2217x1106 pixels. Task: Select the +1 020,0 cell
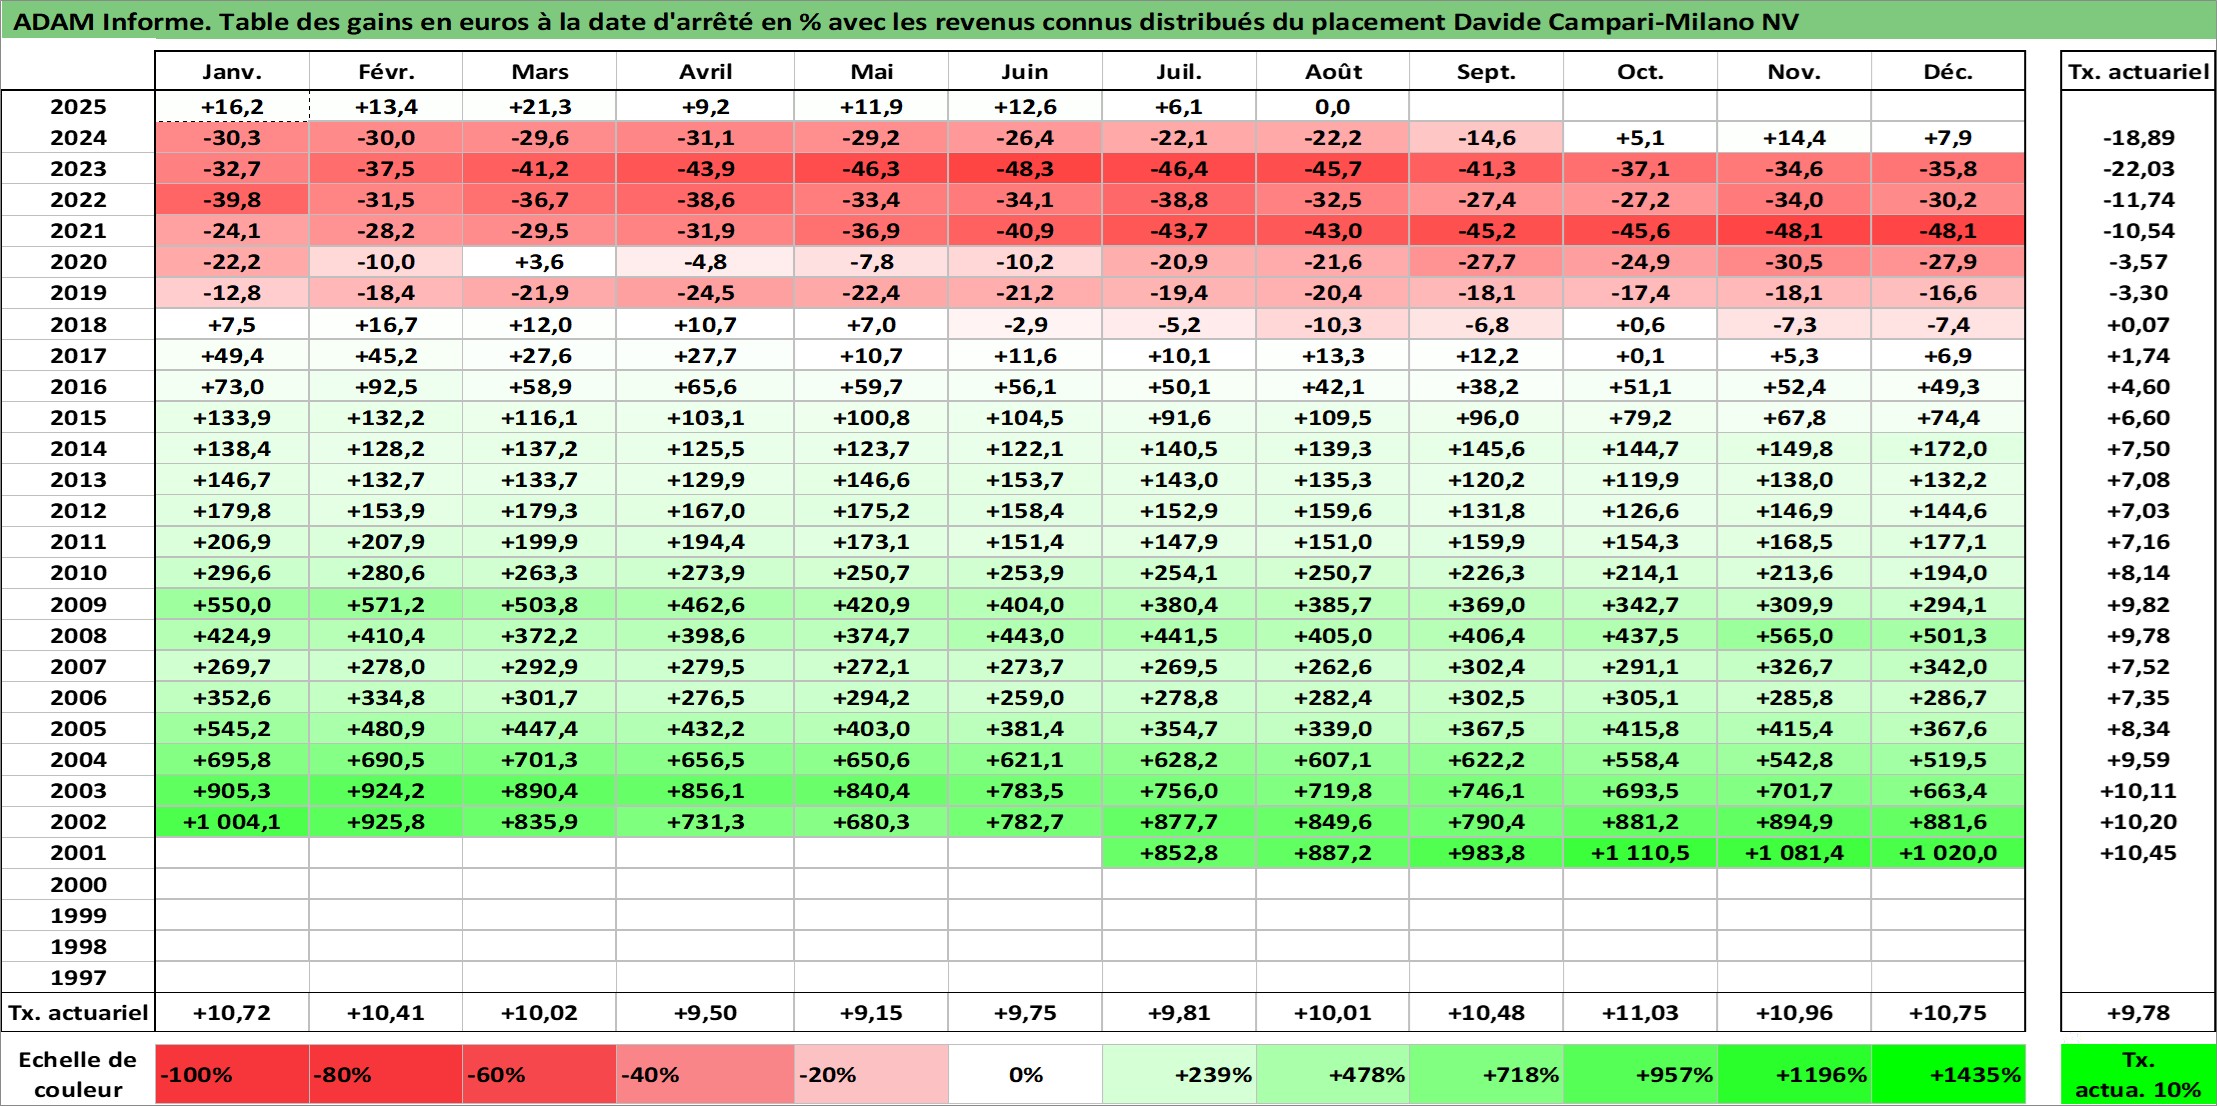click(1948, 853)
